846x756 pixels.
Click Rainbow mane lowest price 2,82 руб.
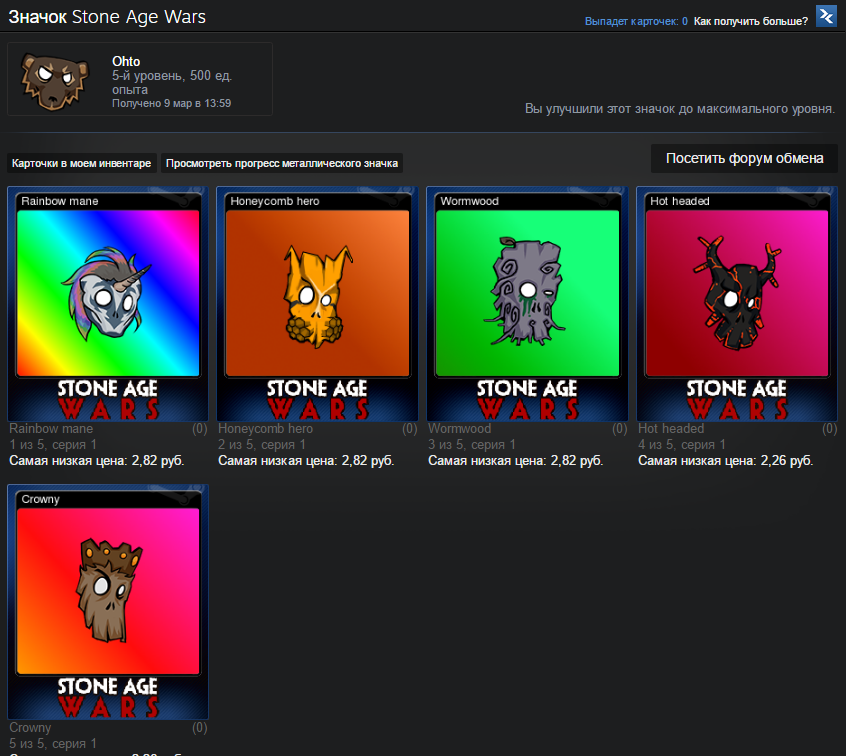pyautogui.click(x=97, y=460)
